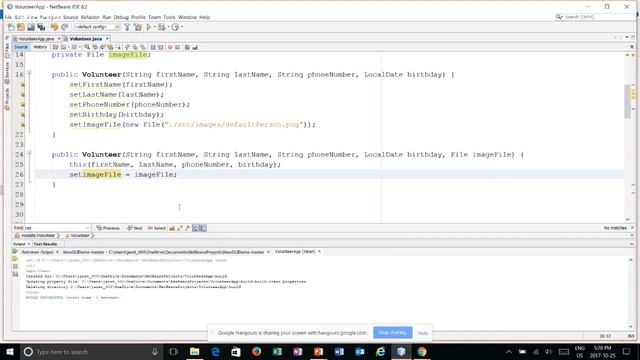
Task: Open Excel from the taskbar
Action: coord(277,351)
